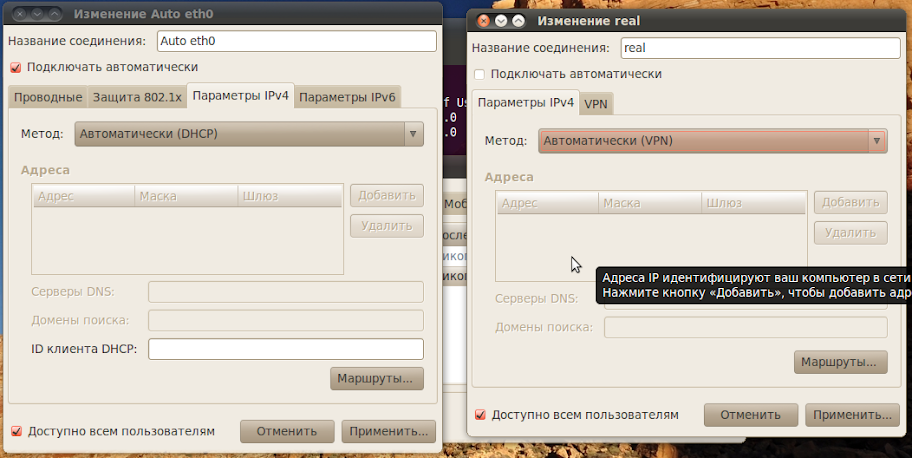Image resolution: width=912 pixels, height=458 pixels.
Task: Click Маска column header in real window
Action: click(x=650, y=203)
